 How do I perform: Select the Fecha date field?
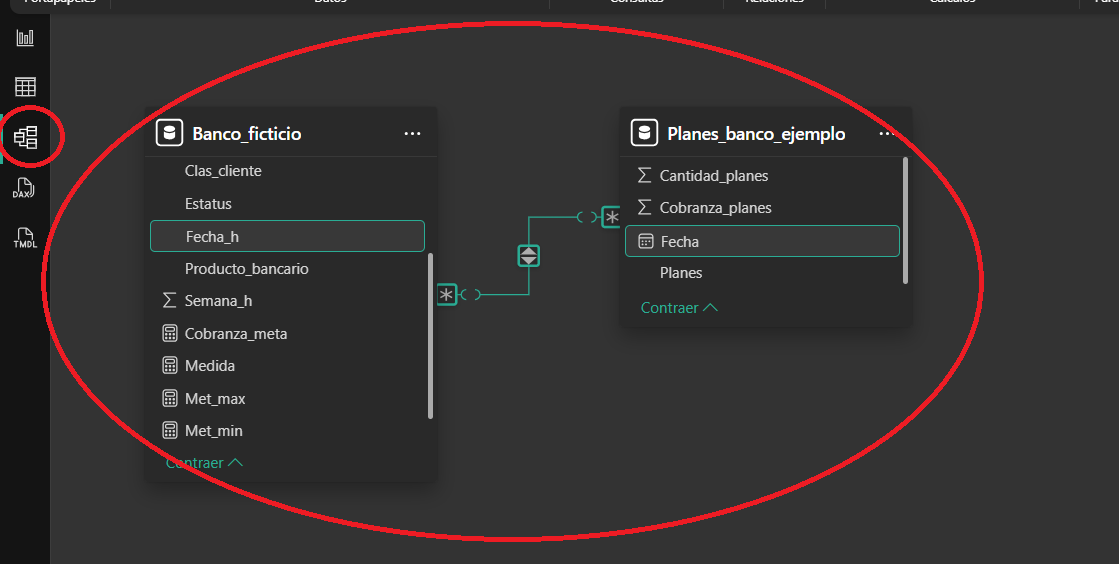click(762, 241)
